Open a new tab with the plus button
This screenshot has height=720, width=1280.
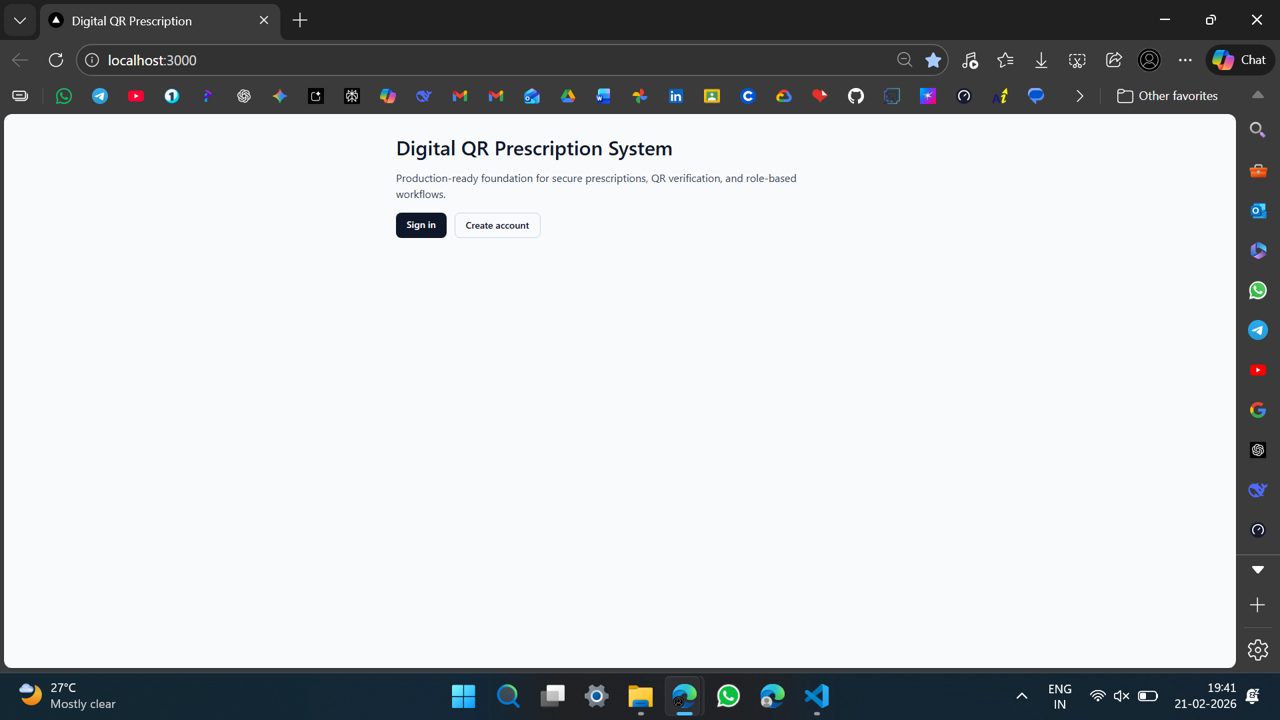300,20
